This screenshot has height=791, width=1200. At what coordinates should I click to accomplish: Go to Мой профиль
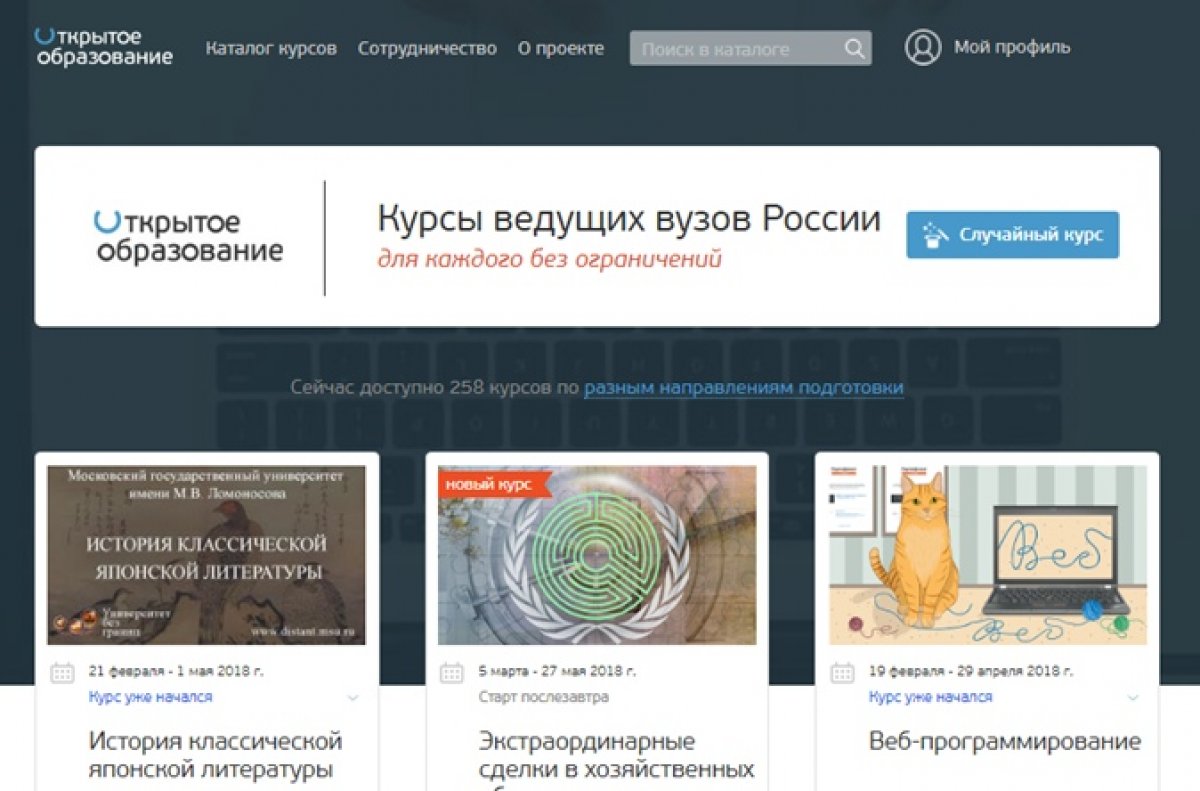(1012, 47)
